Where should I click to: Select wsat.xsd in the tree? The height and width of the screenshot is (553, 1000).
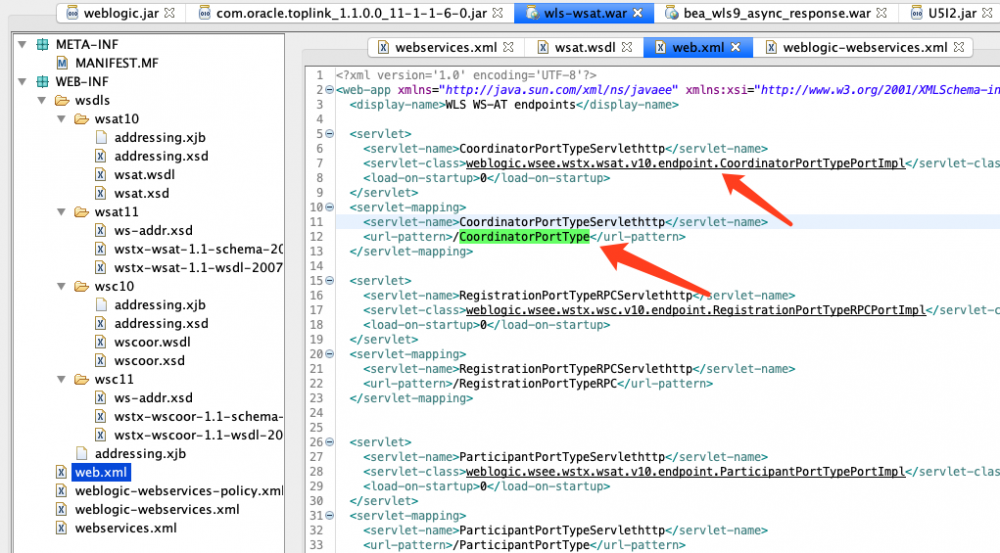tap(142, 193)
